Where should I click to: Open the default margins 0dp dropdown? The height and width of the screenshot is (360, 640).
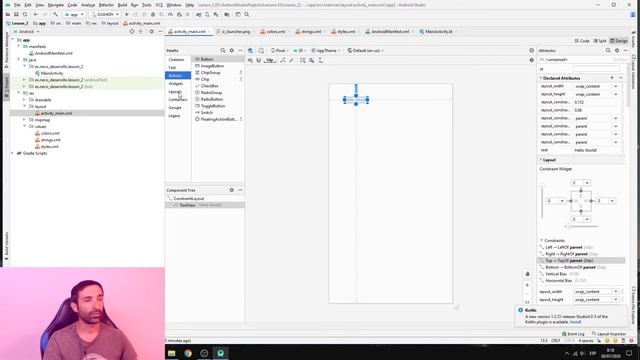tap(270, 60)
